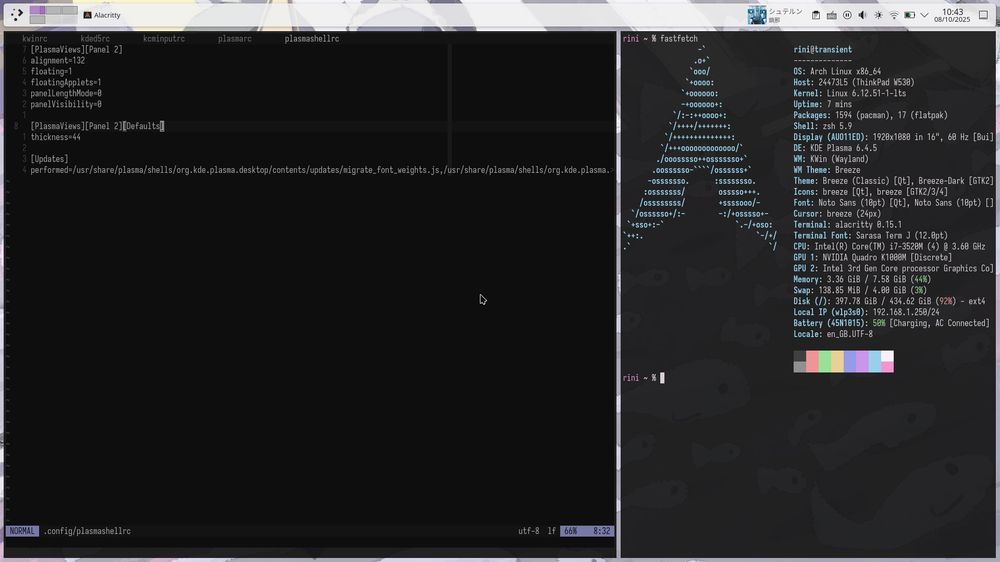Click the NORMAL mode indicator in statusline
The image size is (1000, 562).
pos(22,531)
